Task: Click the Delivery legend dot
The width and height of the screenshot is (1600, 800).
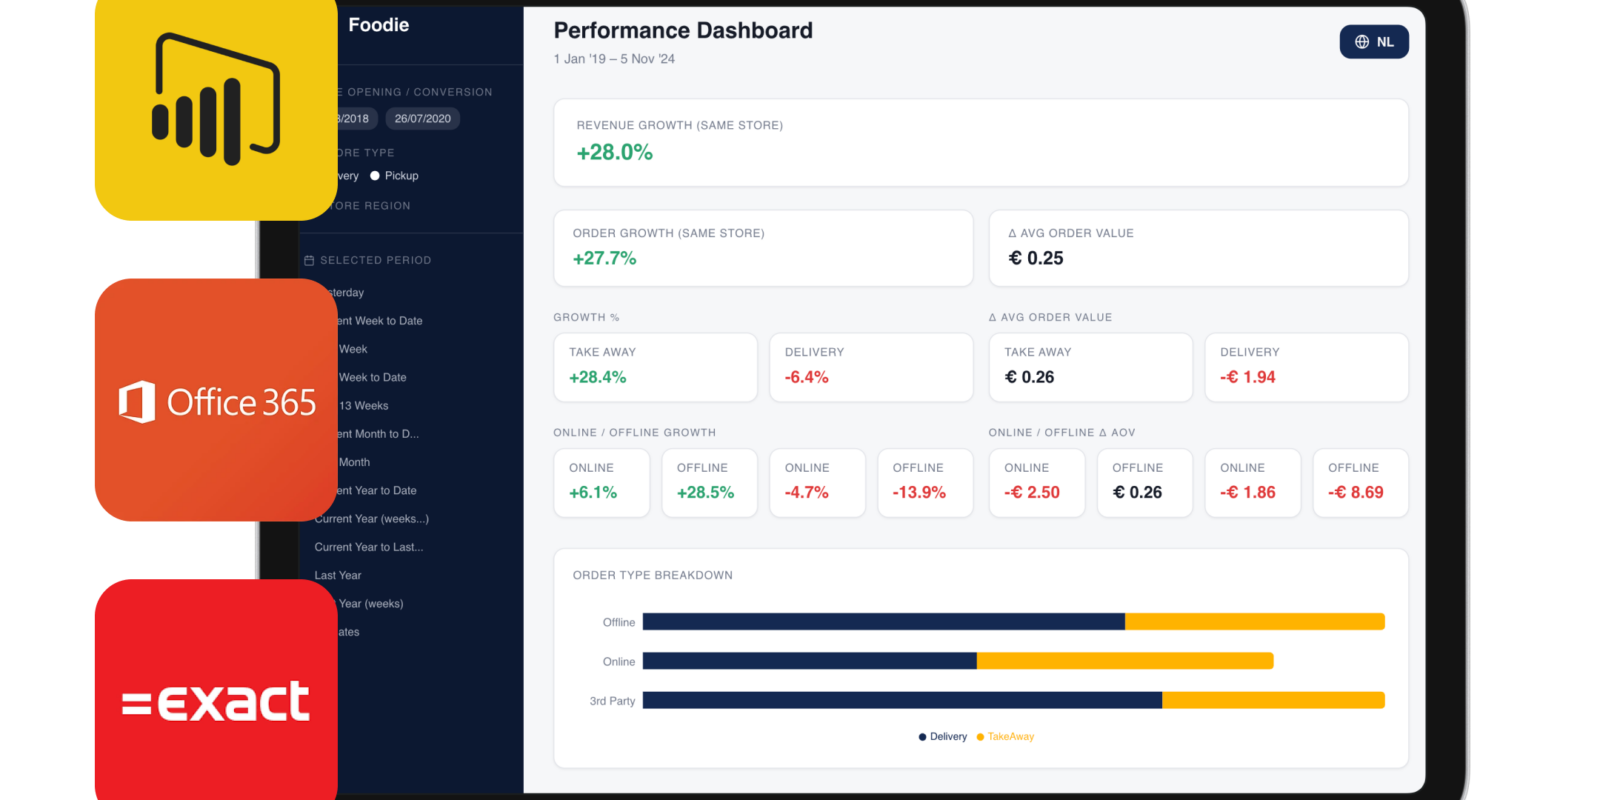Action: [922, 737]
